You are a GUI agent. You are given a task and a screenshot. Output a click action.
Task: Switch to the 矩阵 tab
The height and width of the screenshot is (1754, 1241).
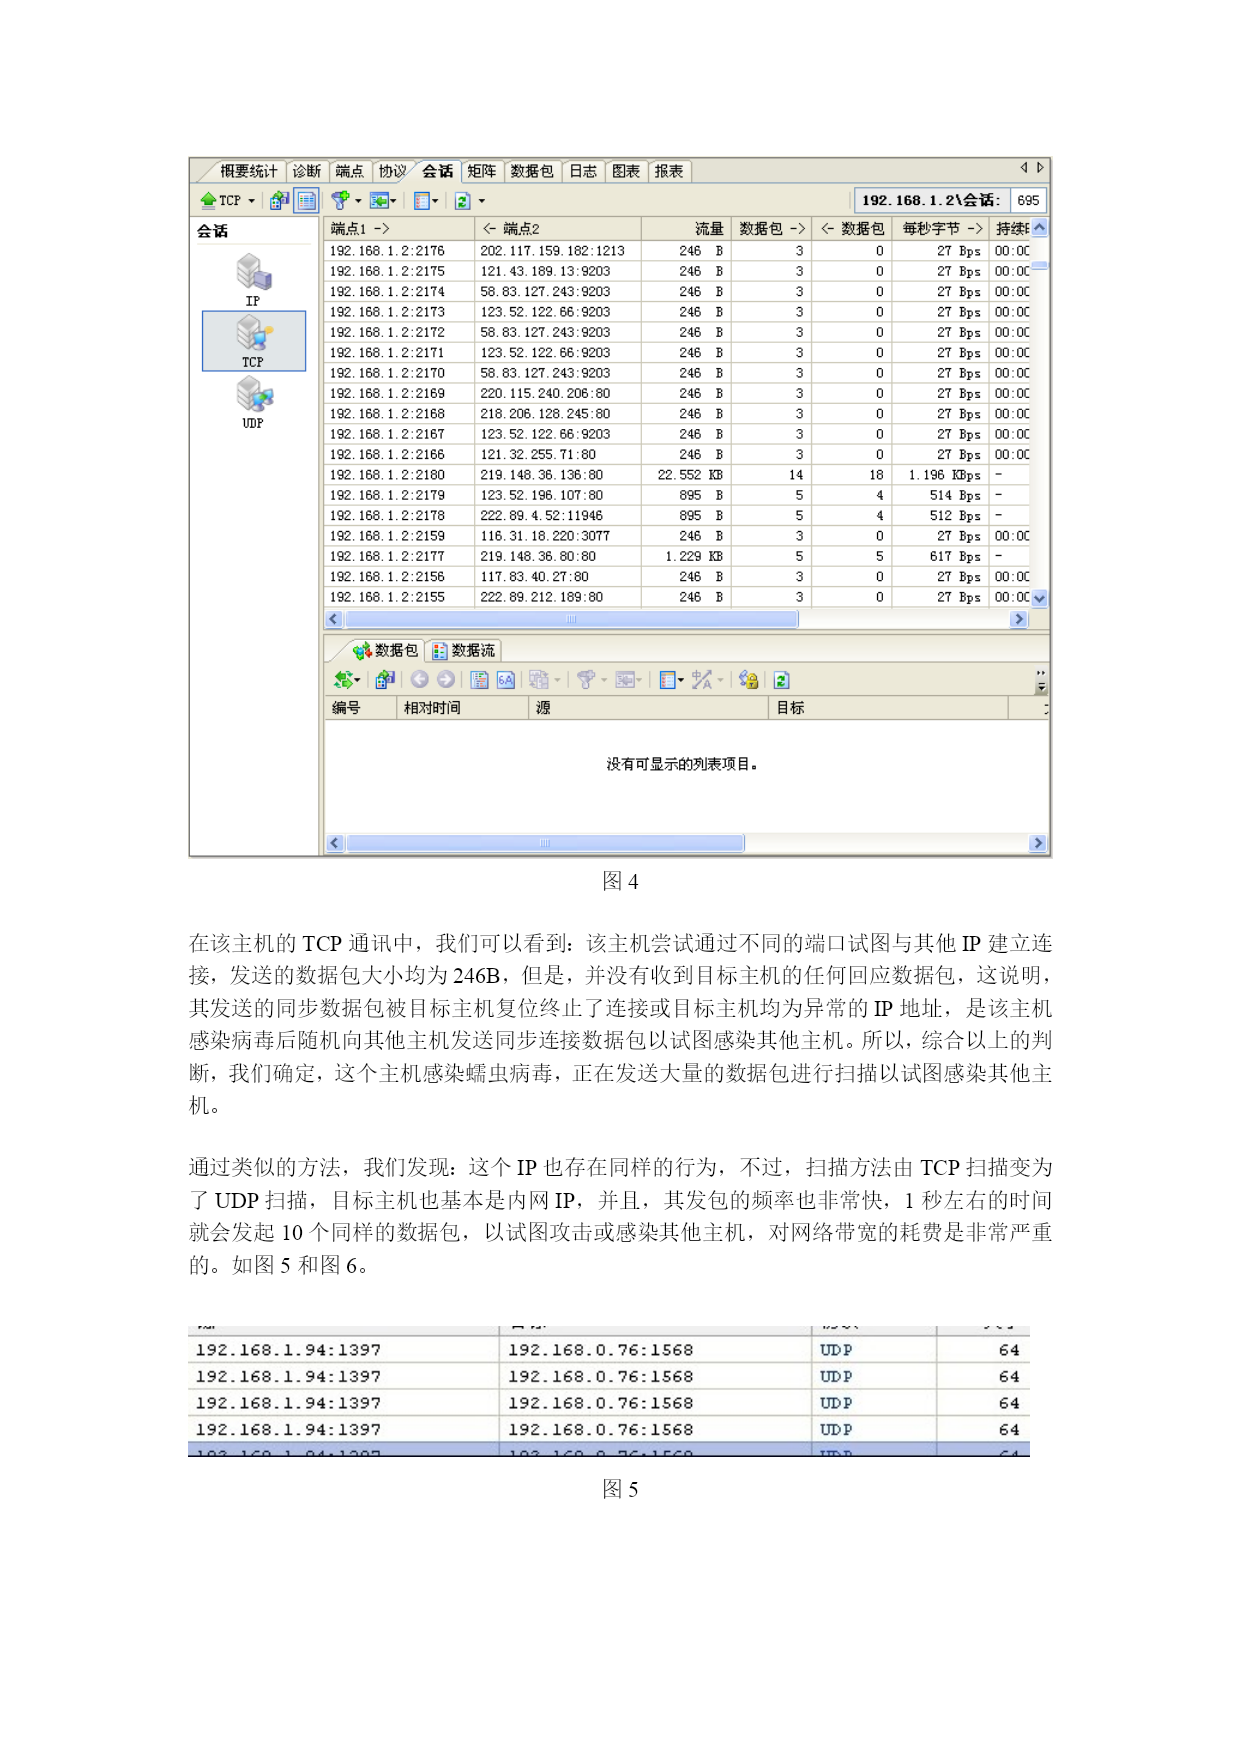(x=481, y=172)
